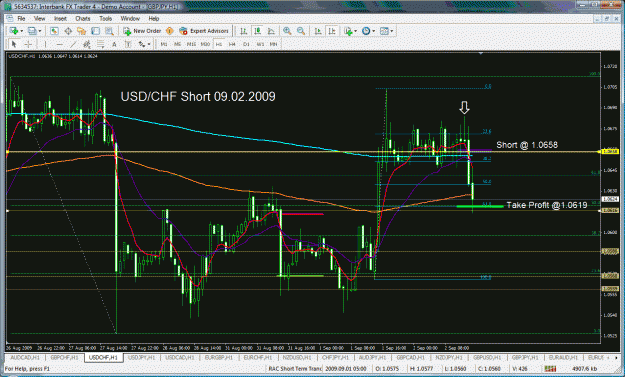The image size is (625, 377).
Task: Select the Horizontal Line drawing tool
Action: pyautogui.click(x=59, y=44)
